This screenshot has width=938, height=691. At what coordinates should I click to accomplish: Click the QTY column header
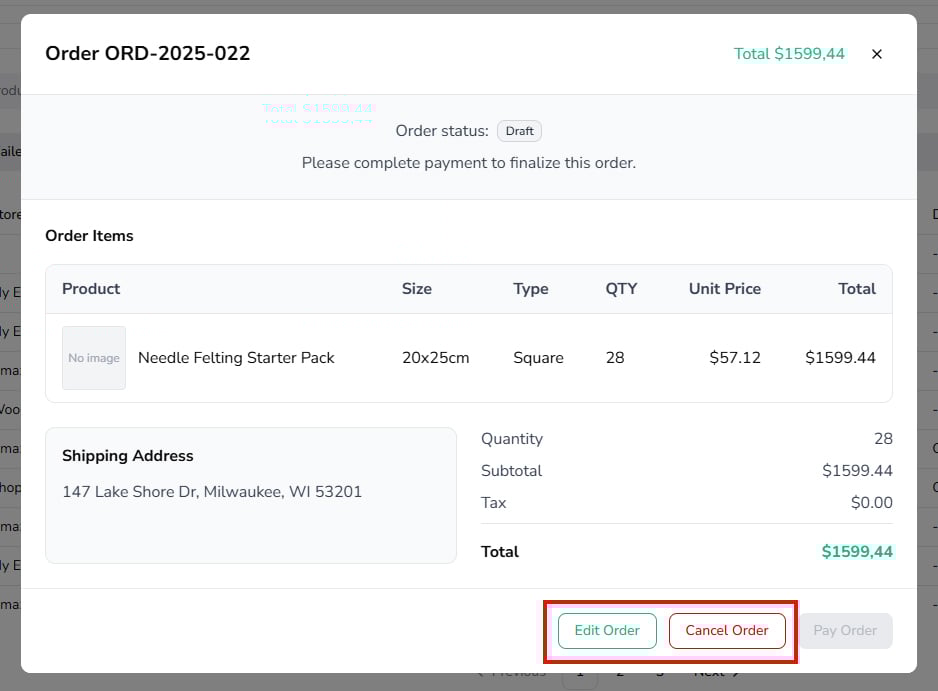click(x=621, y=289)
